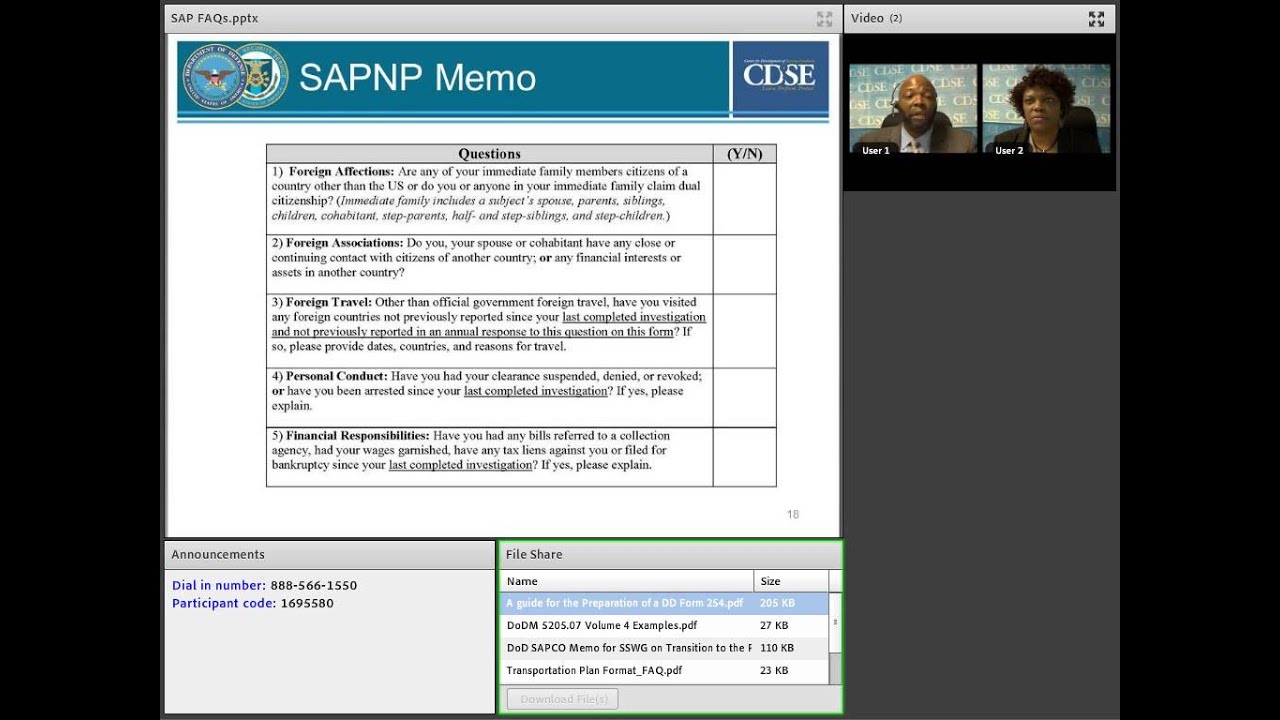Image resolution: width=1280 pixels, height=720 pixels.
Task: Maximize the SAP FAQs.pptx share pod
Action: point(824,18)
